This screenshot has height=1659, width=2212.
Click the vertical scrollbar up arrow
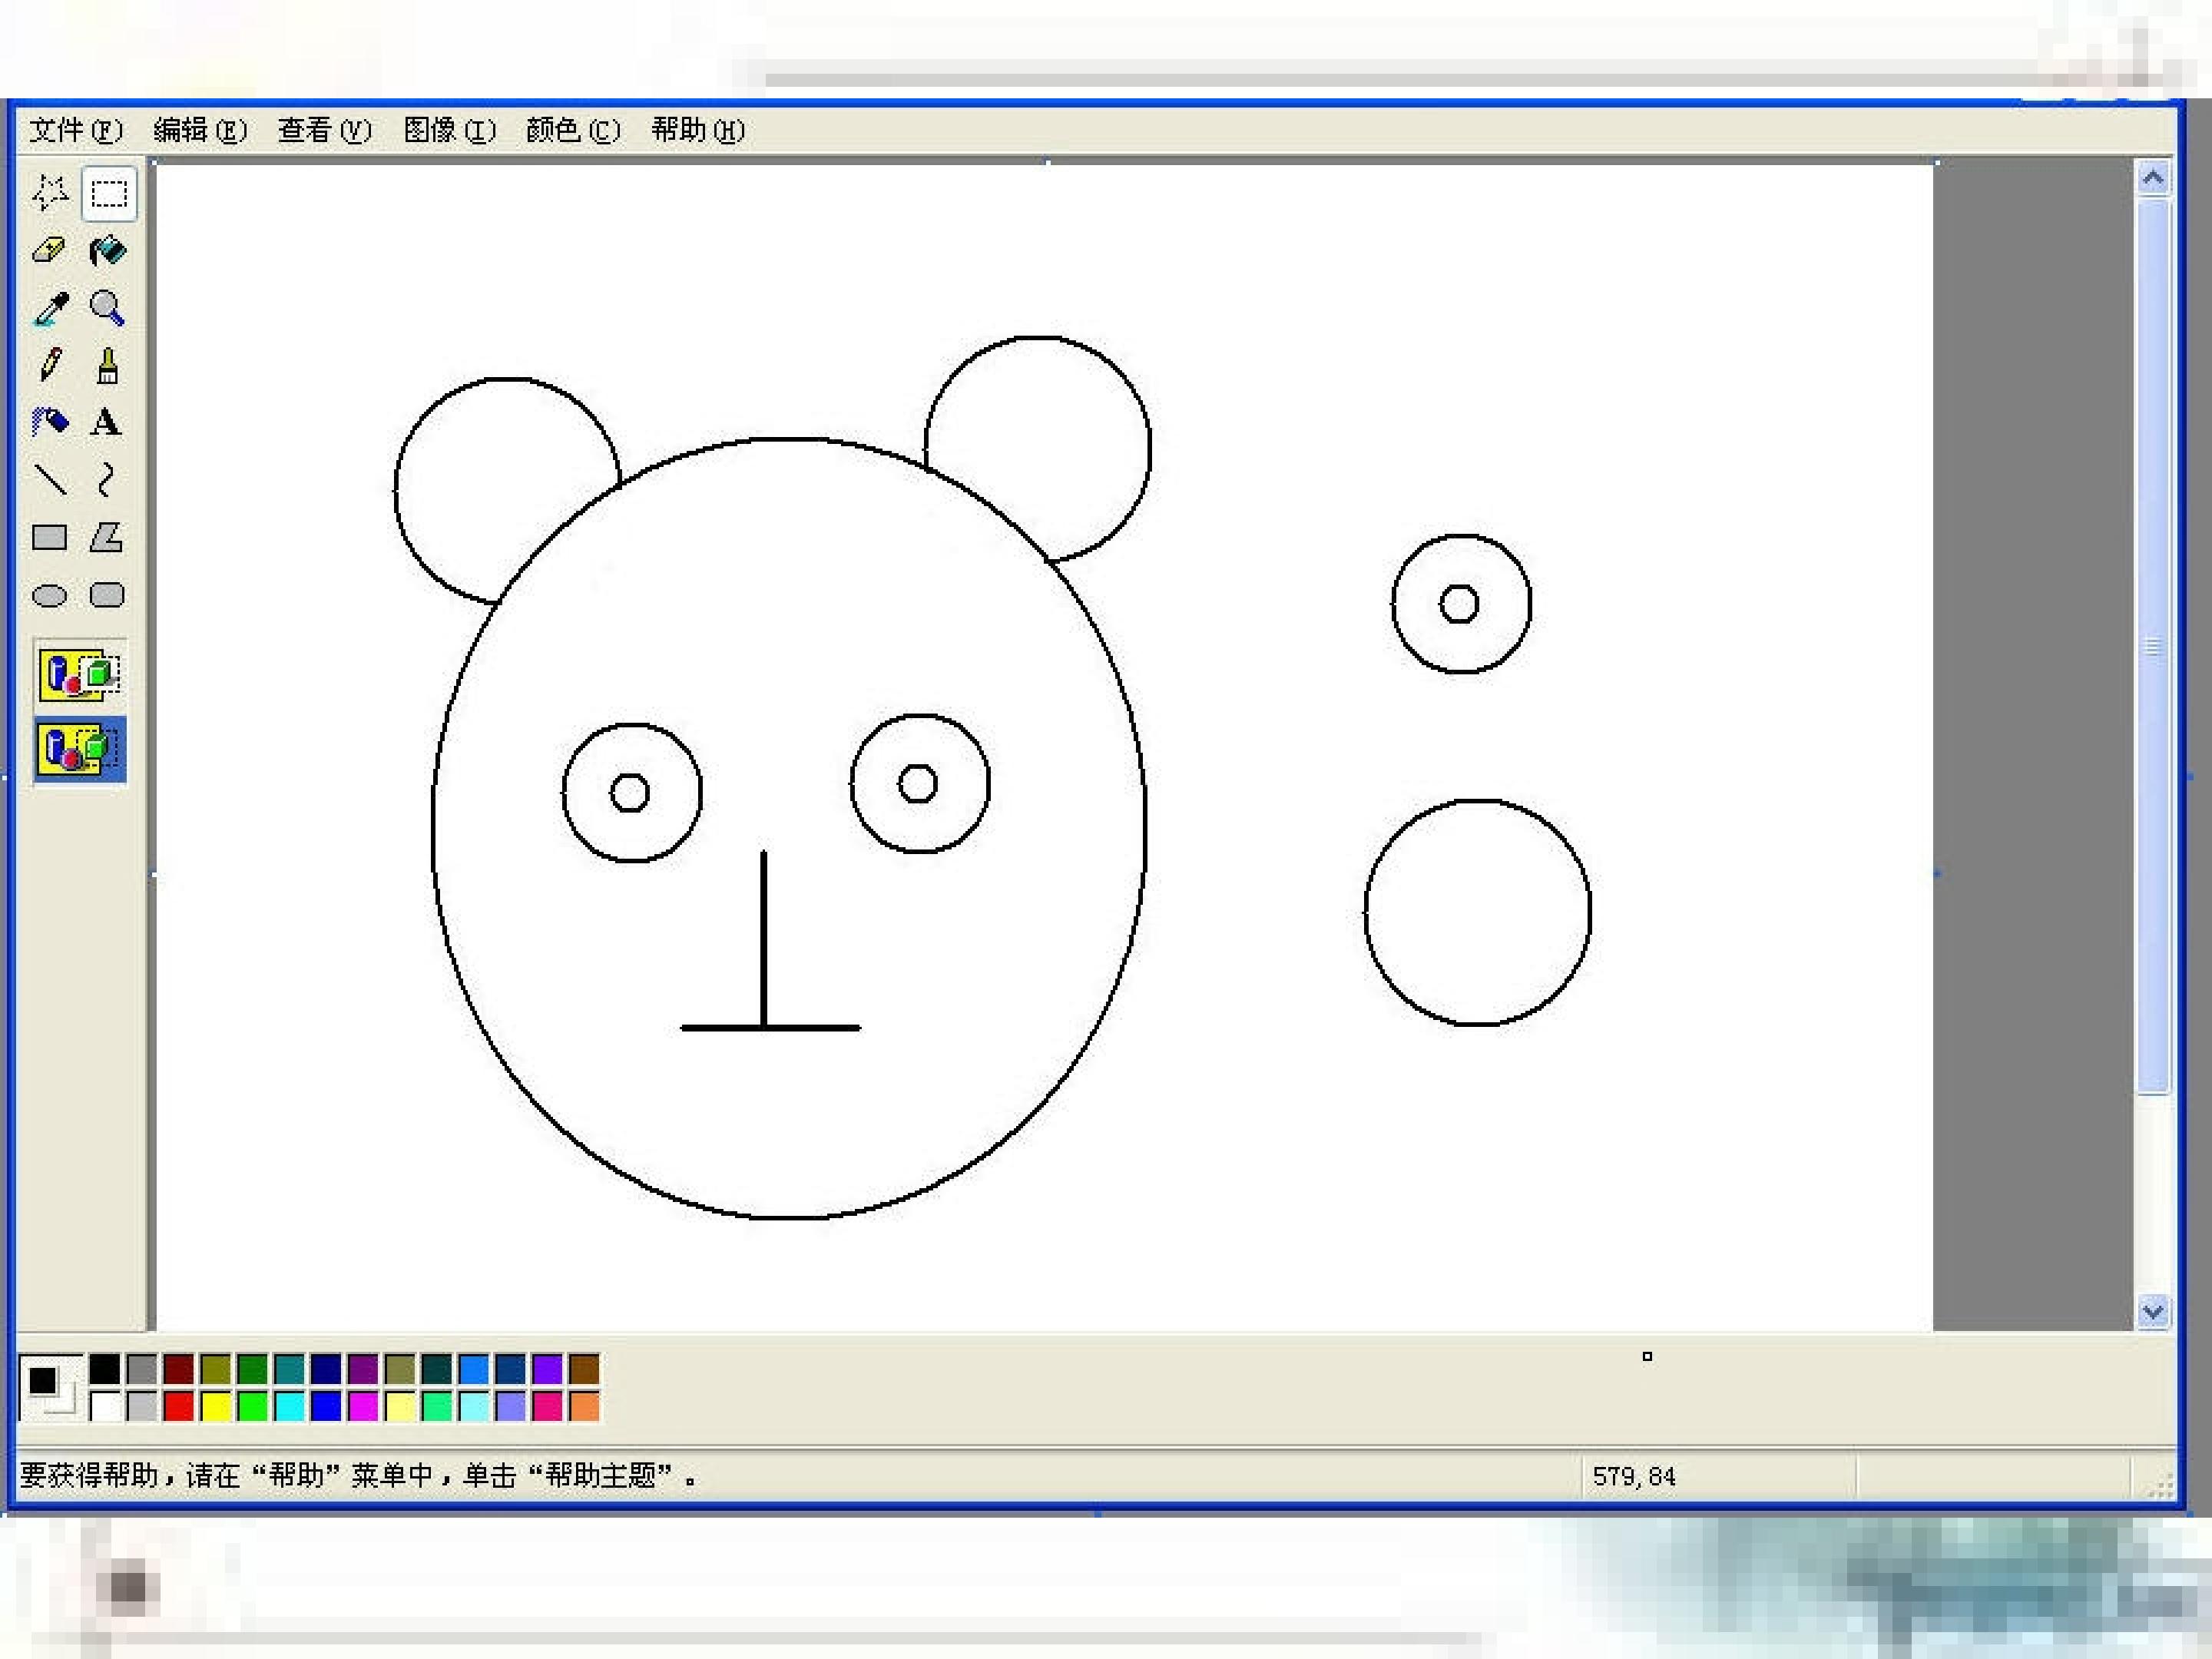(2153, 179)
